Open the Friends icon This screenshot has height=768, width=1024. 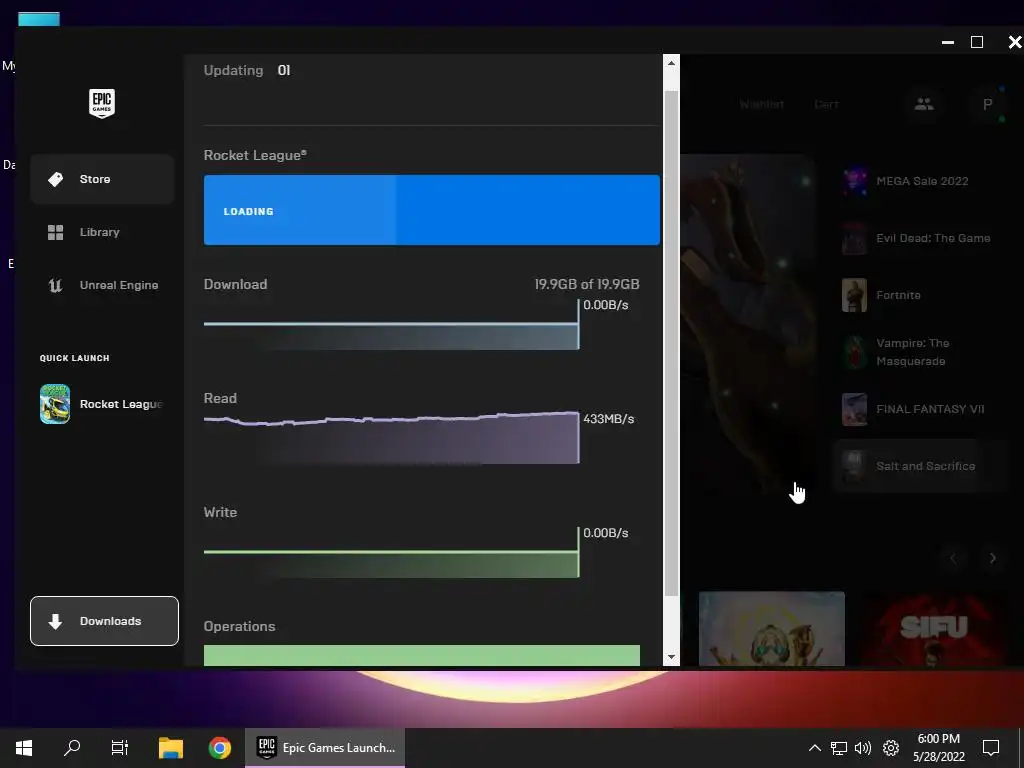click(923, 104)
